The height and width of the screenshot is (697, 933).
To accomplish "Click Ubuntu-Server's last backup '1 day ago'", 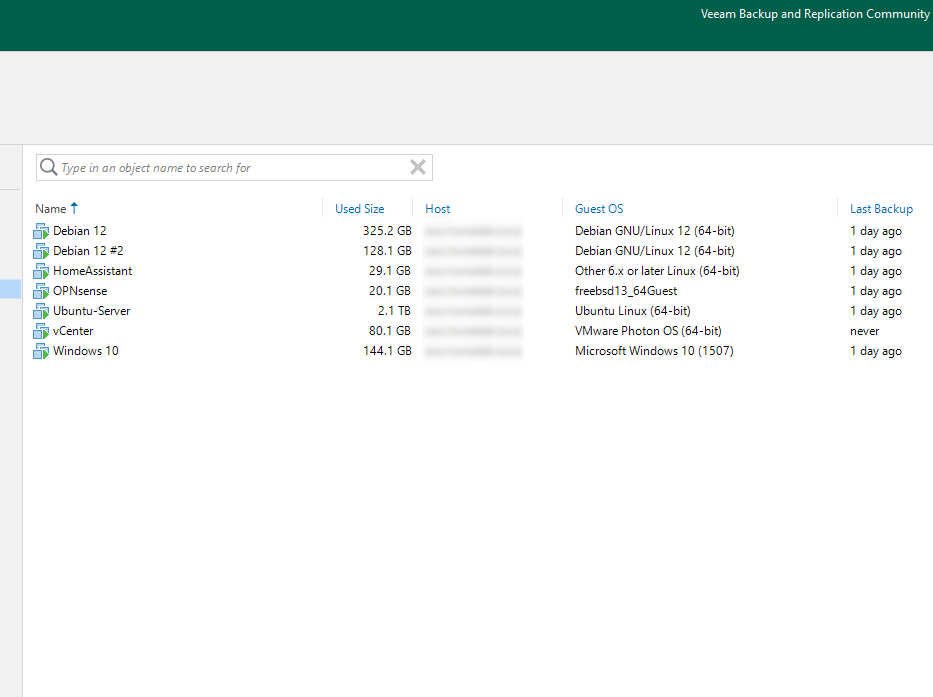I will [x=876, y=311].
